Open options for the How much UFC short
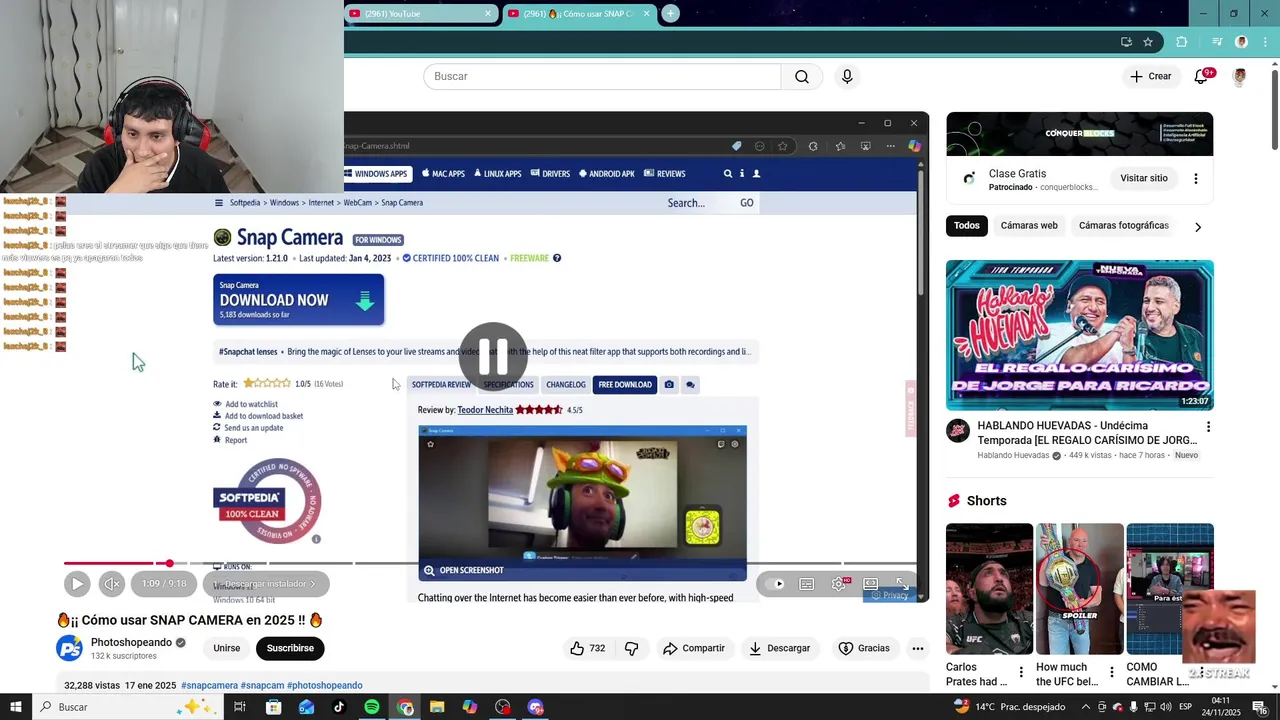1280x720 pixels. [x=1111, y=672]
